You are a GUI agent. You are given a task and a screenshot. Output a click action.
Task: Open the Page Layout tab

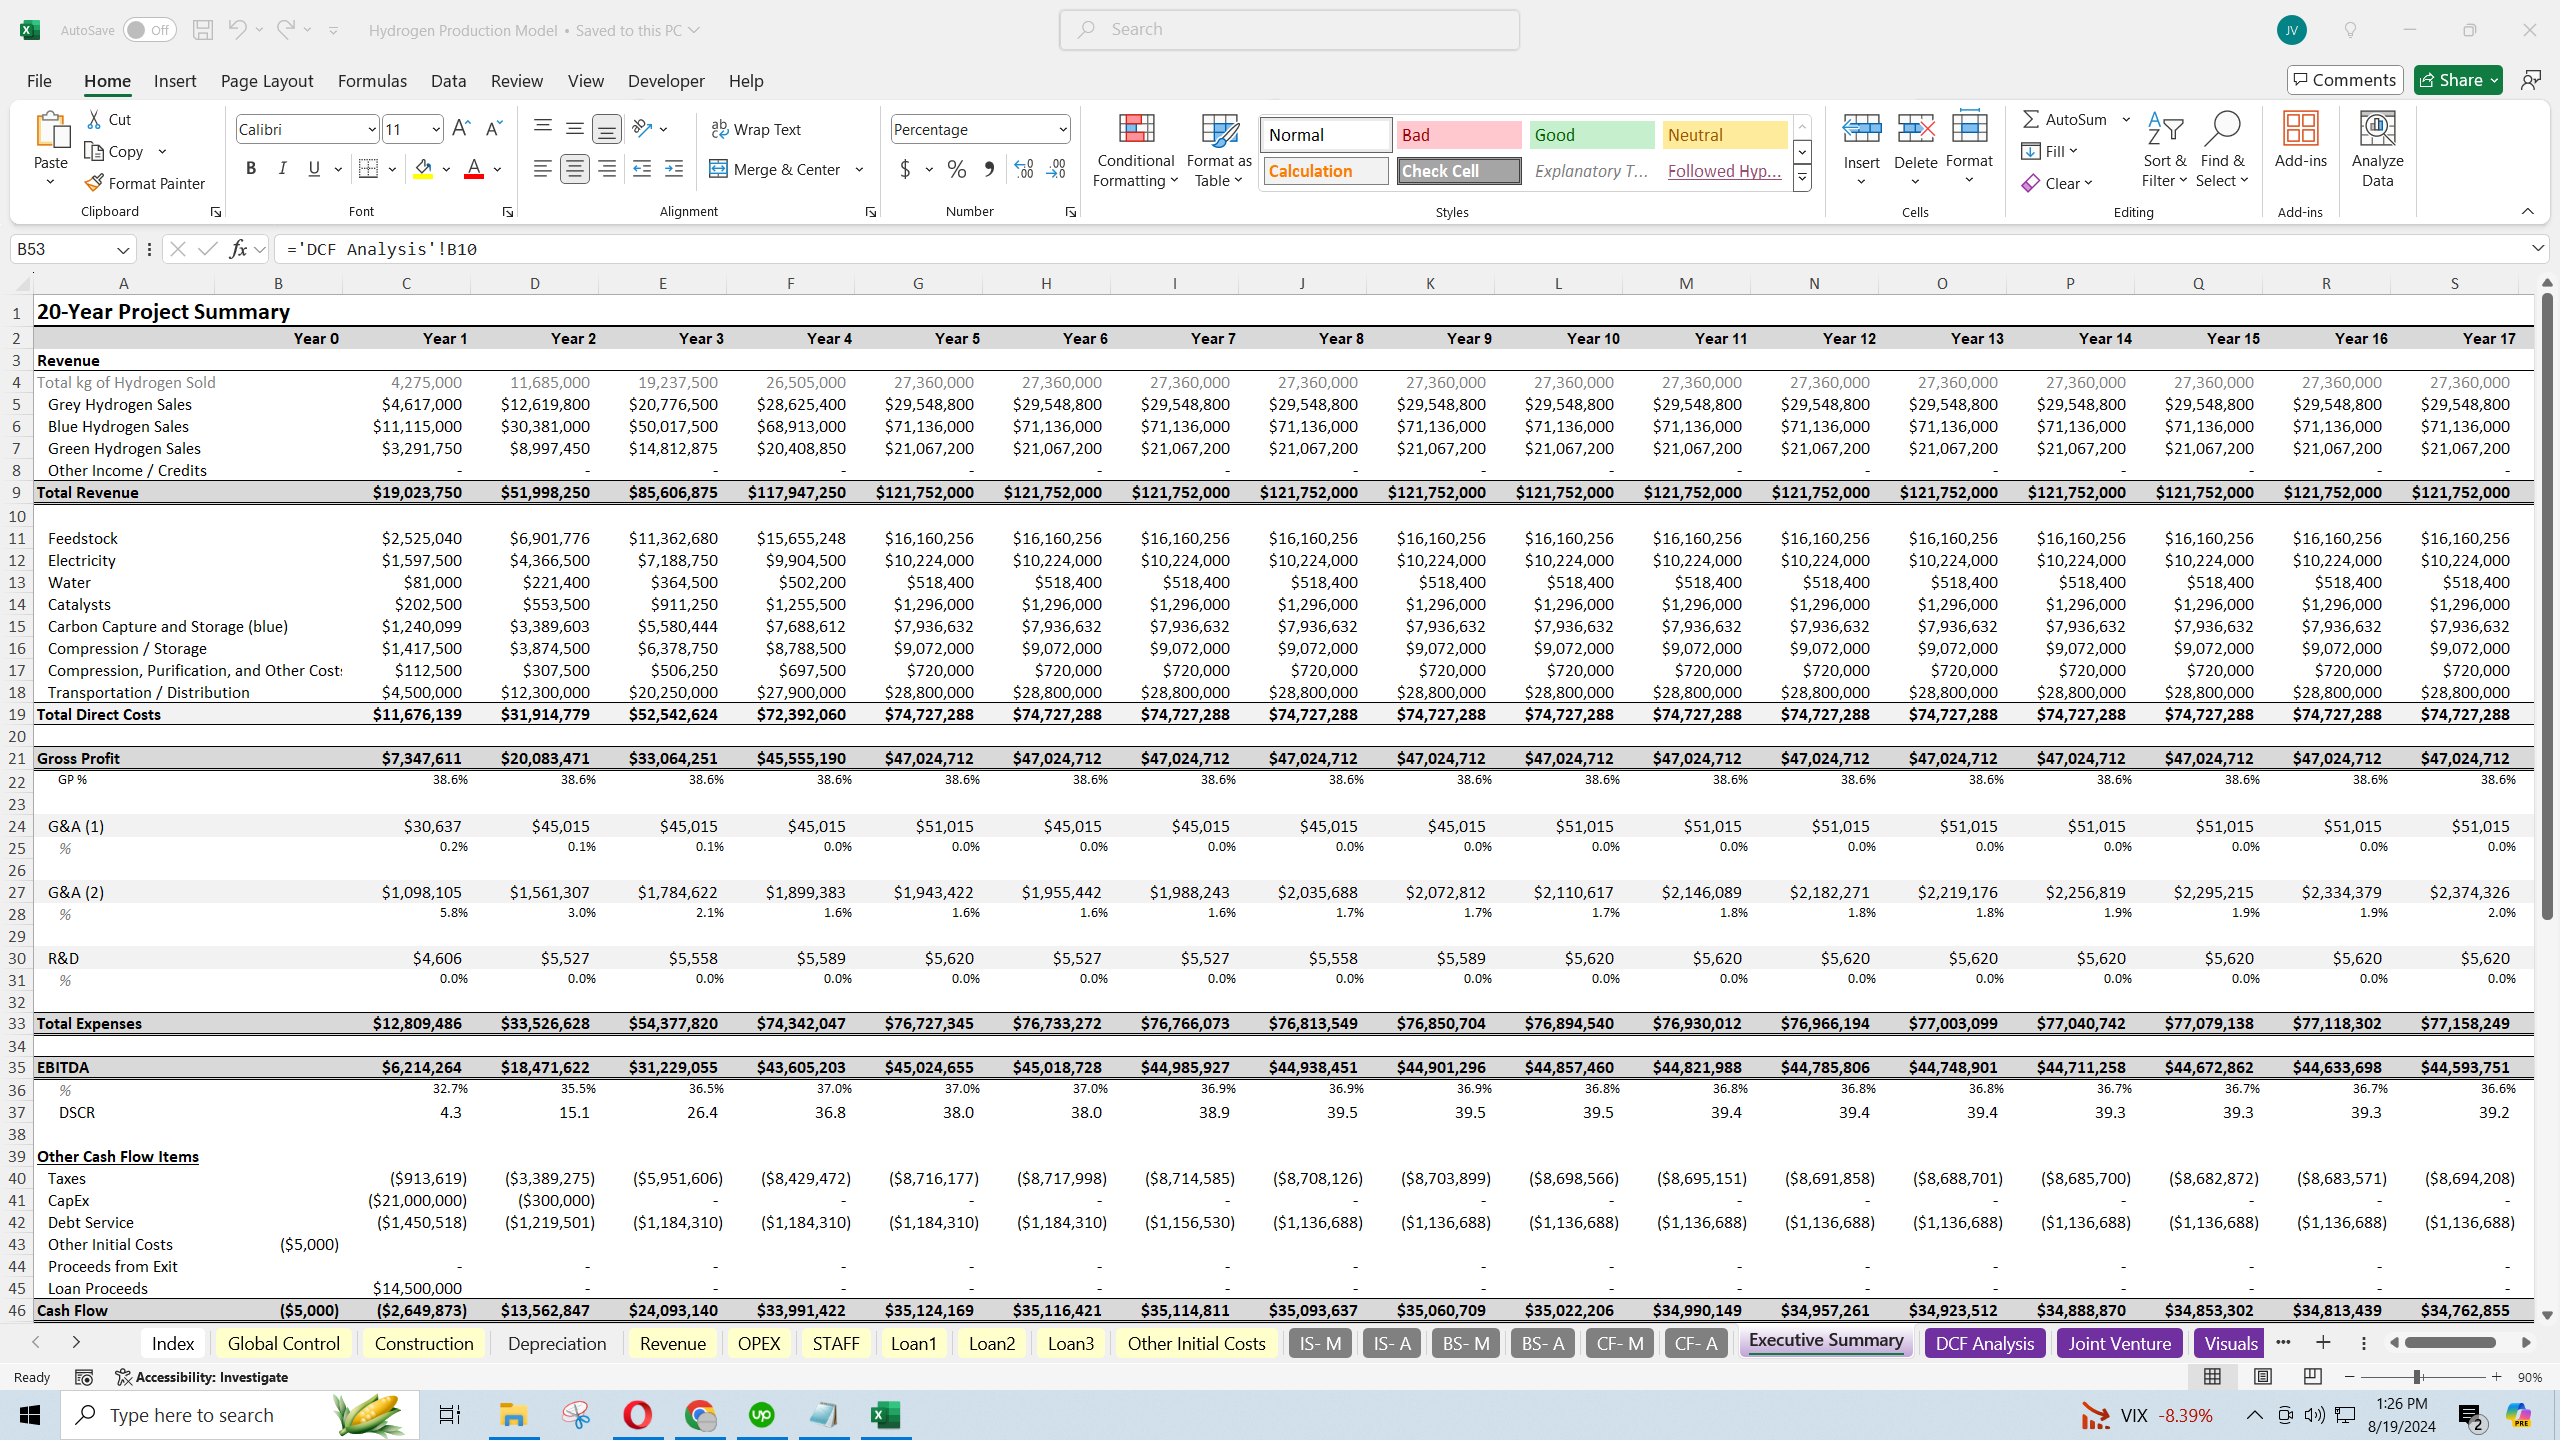(267, 80)
